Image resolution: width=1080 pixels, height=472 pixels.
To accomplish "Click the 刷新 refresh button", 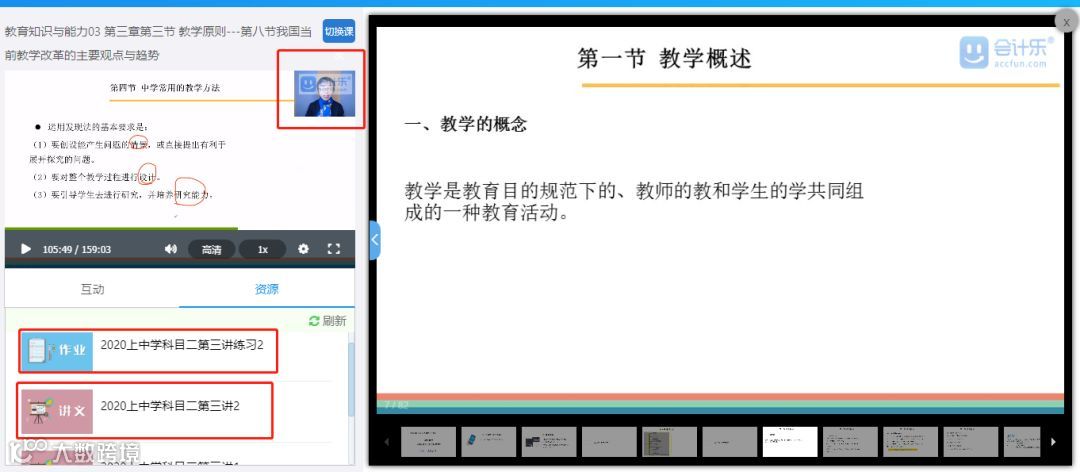I will 327,321.
